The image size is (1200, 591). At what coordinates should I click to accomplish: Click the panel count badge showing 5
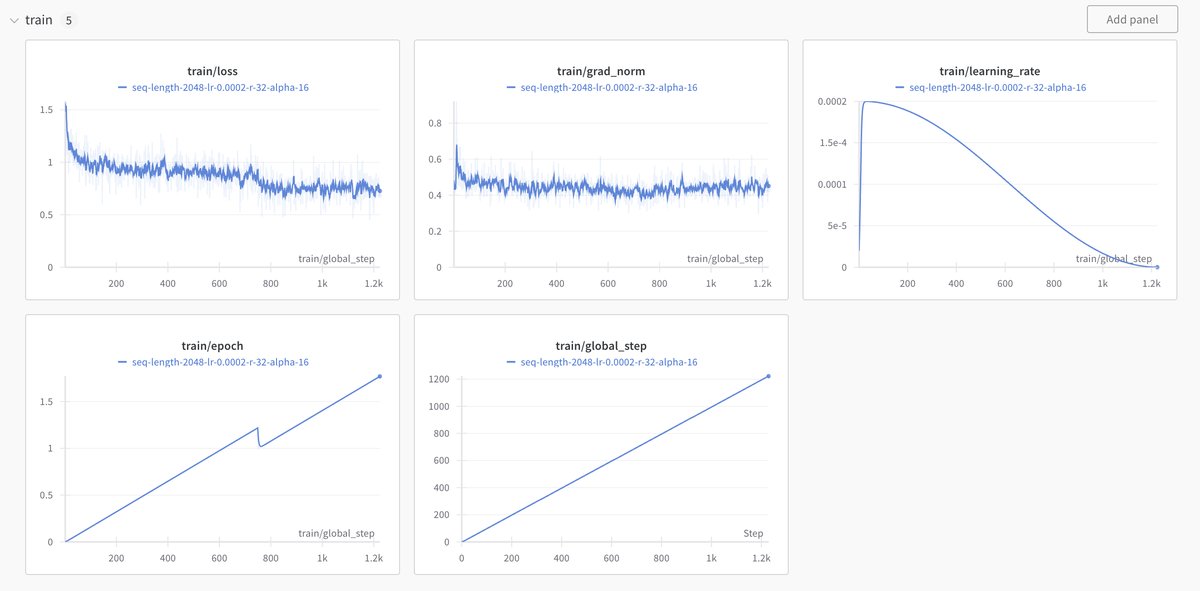(x=68, y=20)
